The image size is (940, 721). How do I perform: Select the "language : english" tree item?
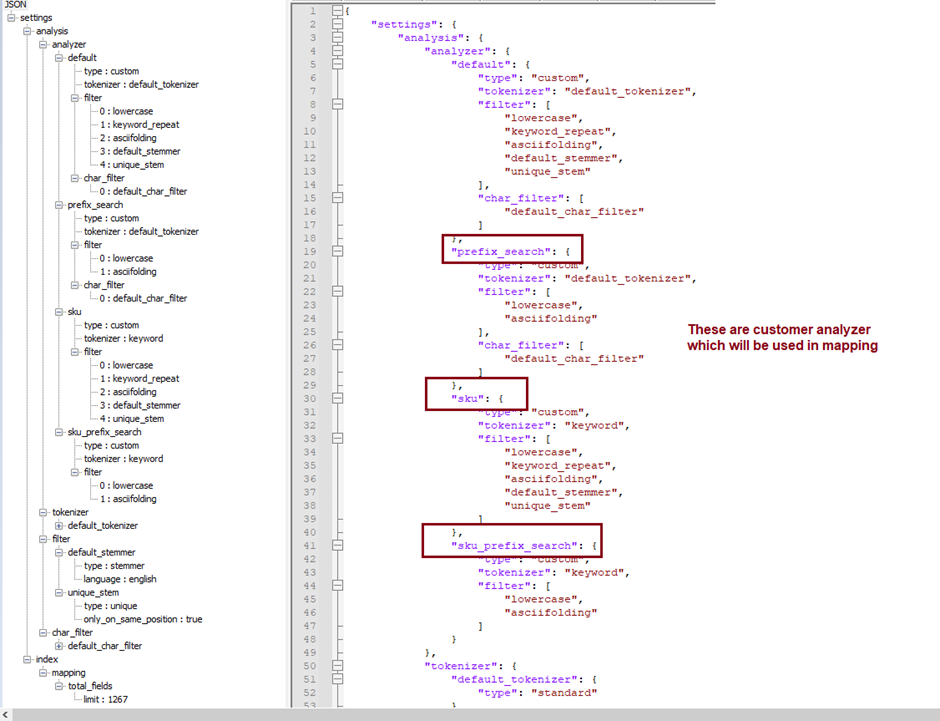(120, 579)
